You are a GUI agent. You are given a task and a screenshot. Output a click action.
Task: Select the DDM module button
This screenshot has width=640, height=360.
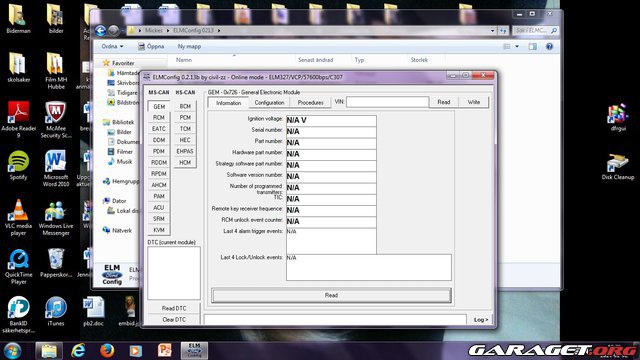pos(159,140)
